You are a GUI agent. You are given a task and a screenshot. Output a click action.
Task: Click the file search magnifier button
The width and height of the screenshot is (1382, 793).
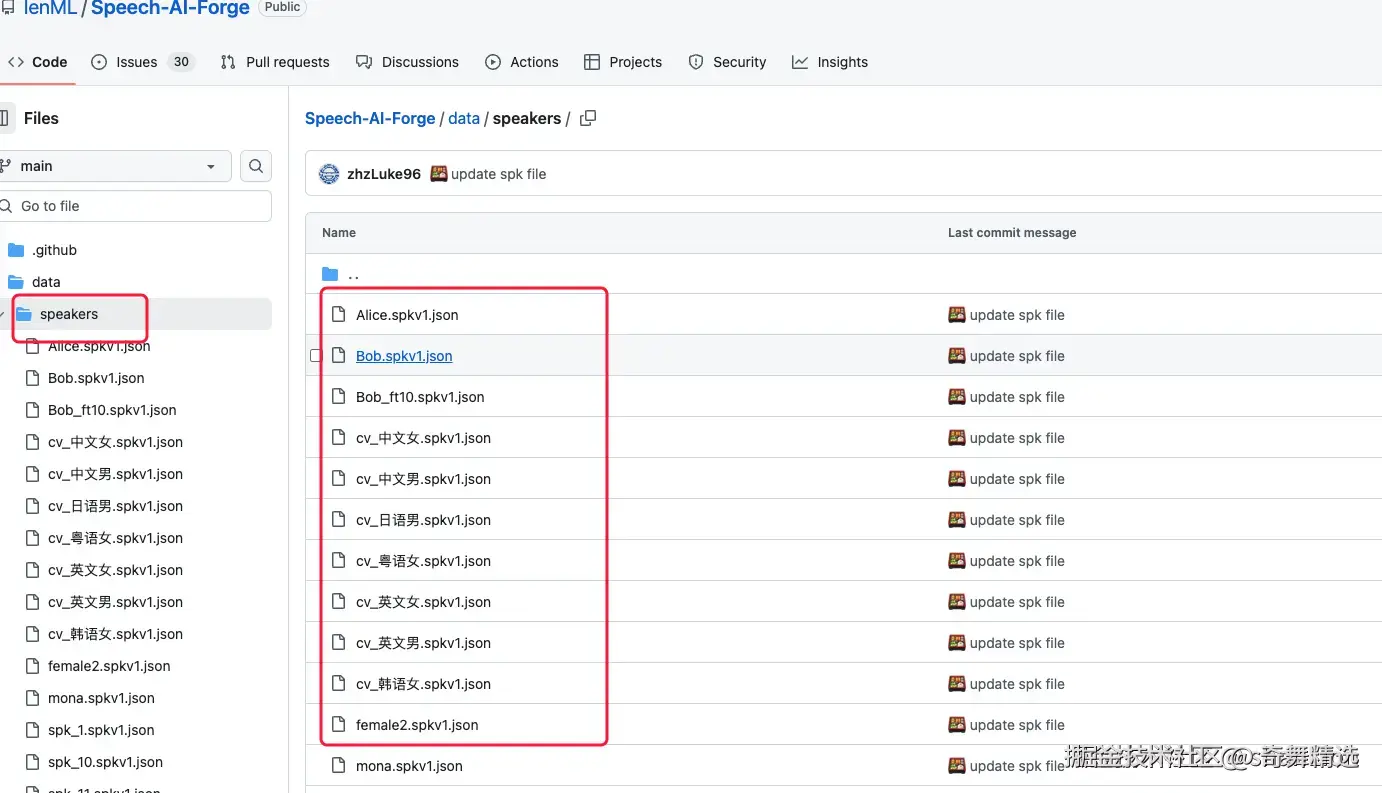click(257, 166)
